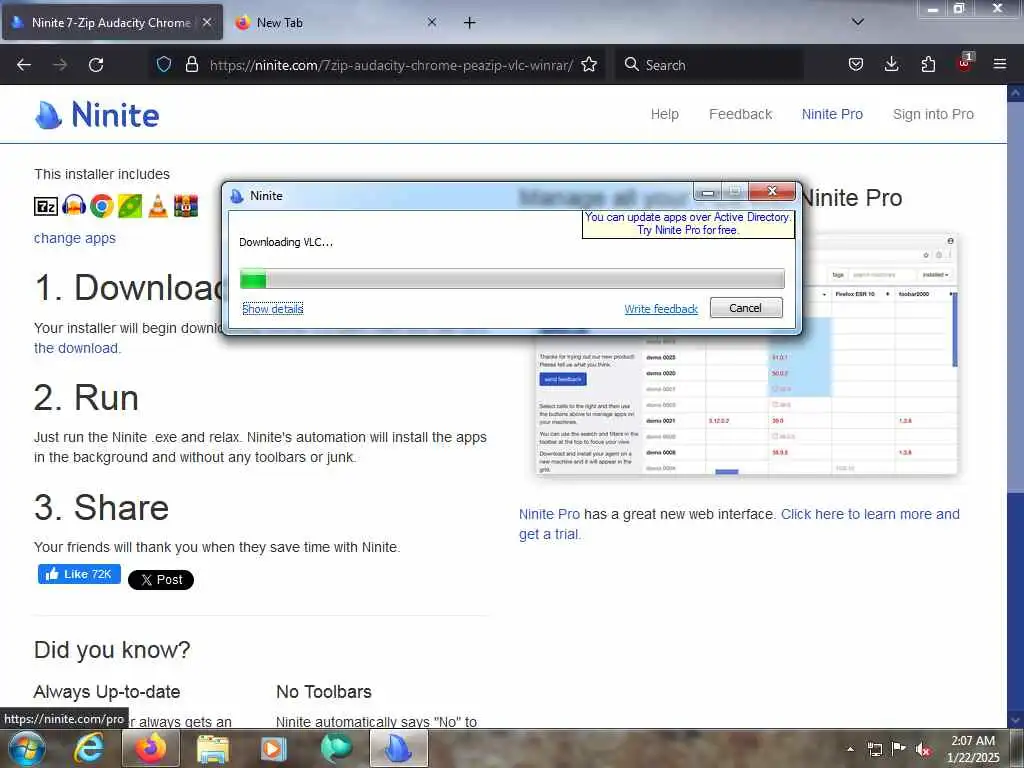This screenshot has width=1024, height=768.
Task: Click the green bird app in taskbar
Action: (336, 749)
